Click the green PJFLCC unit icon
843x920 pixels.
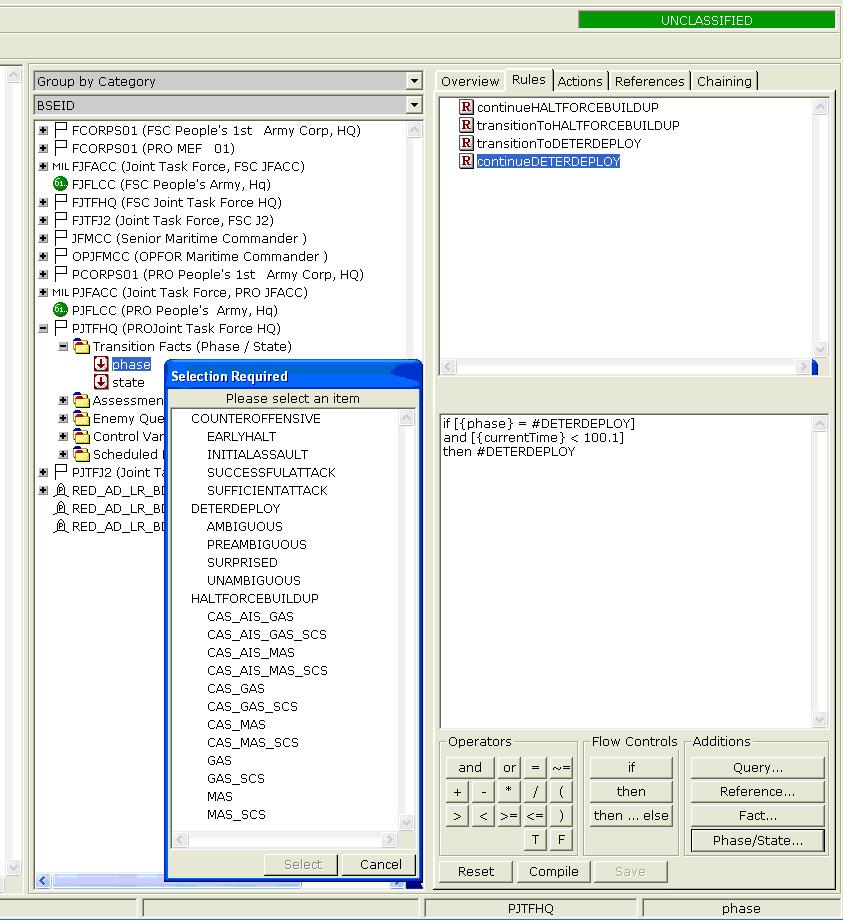[x=60, y=310]
